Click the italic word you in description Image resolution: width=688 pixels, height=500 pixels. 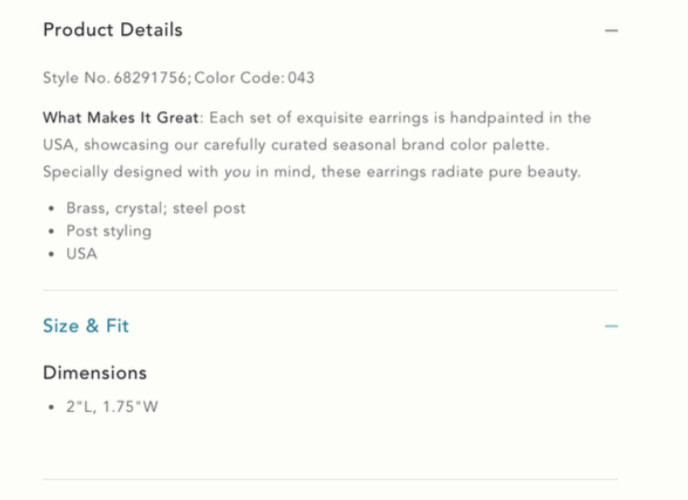click(237, 172)
